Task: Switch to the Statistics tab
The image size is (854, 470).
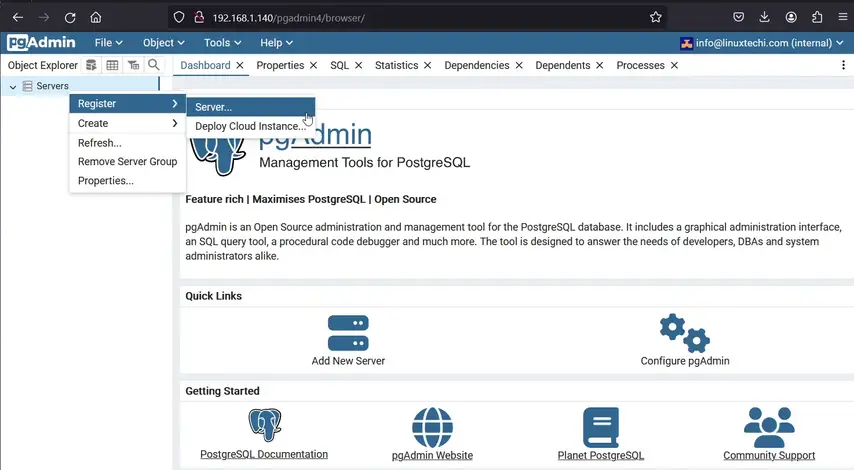Action: 396,65
